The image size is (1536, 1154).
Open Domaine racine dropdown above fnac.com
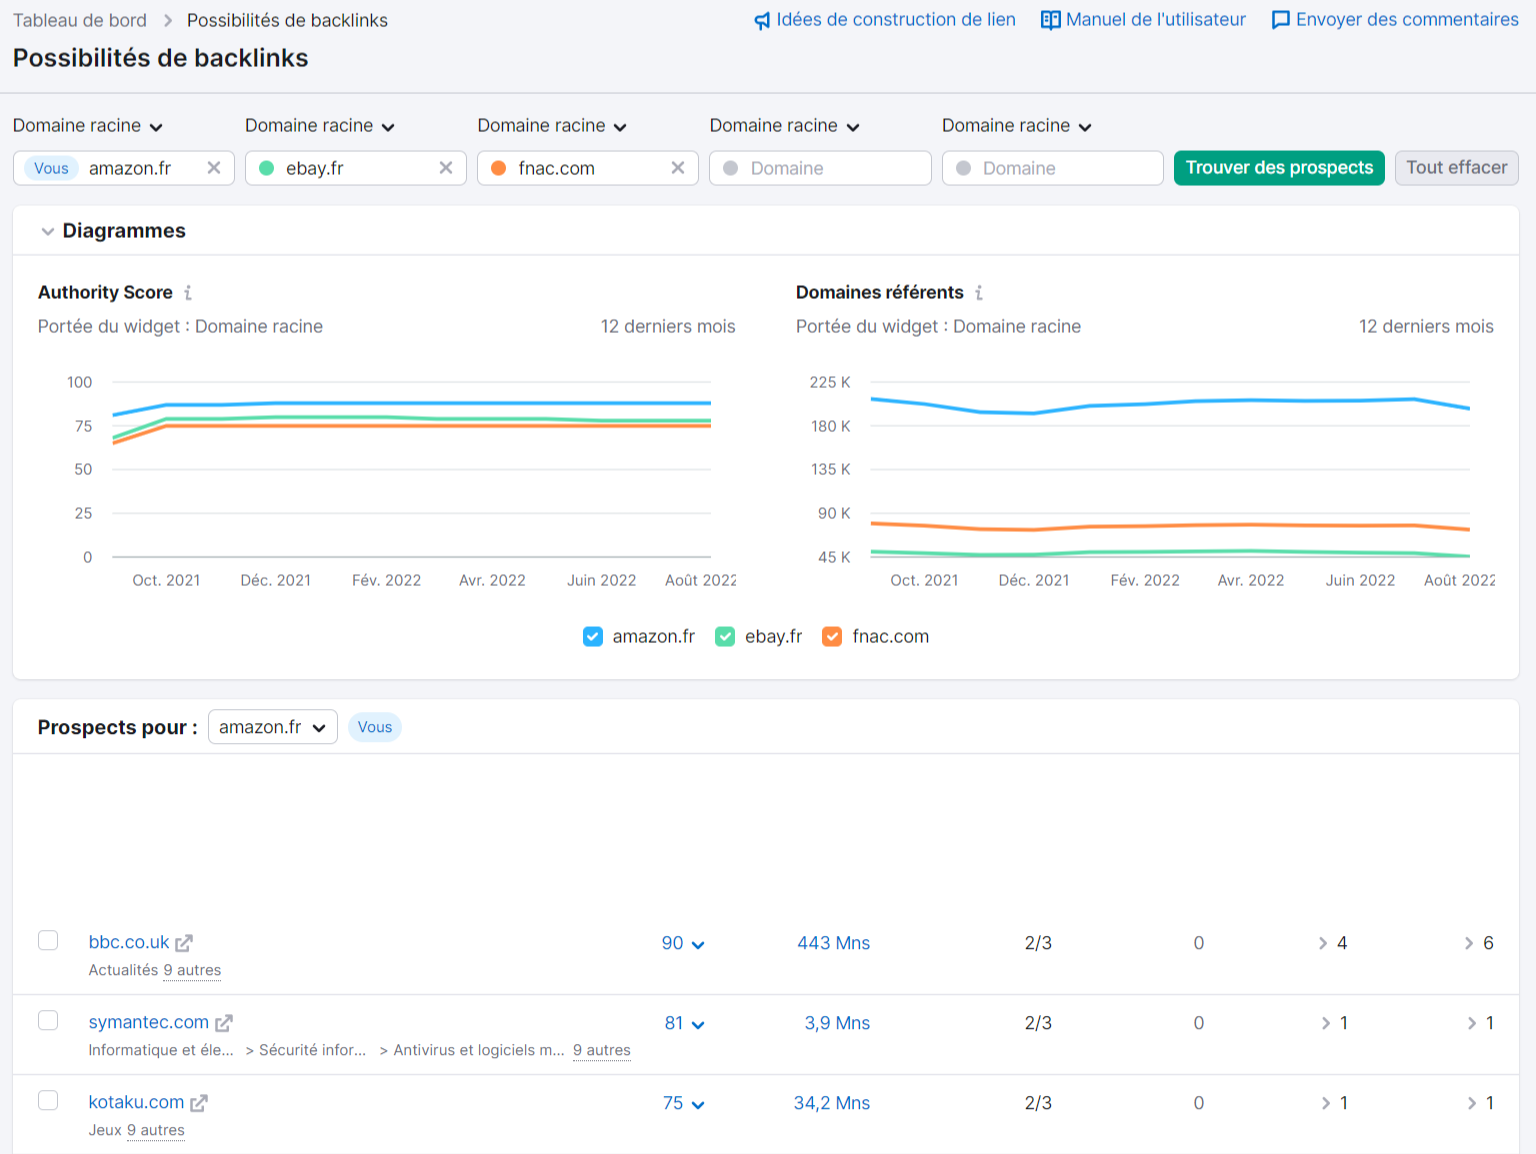[552, 126]
